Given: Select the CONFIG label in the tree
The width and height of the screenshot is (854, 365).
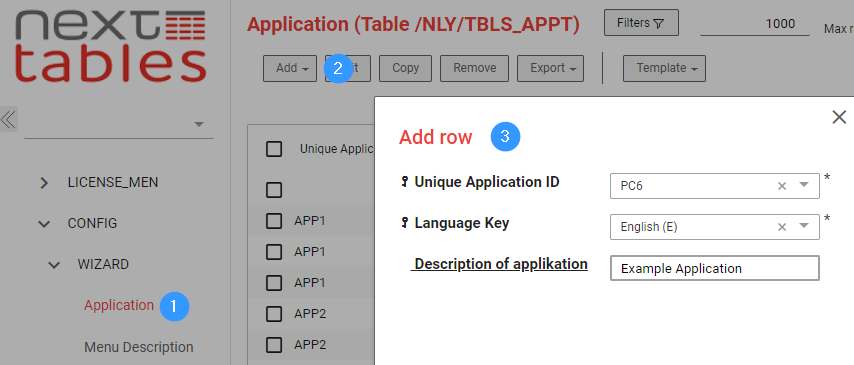Looking at the screenshot, I should tap(92, 223).
